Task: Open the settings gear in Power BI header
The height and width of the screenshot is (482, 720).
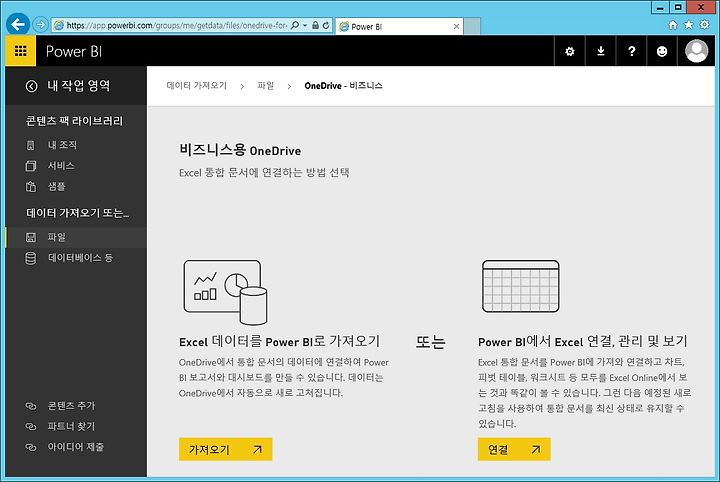Action: click(570, 51)
